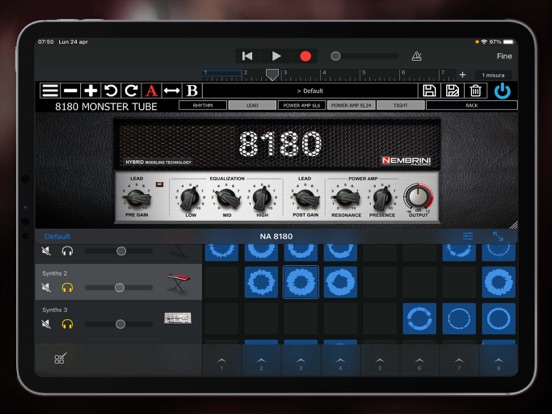The height and width of the screenshot is (414, 552).
Task: Toggle plugin power bypass button
Action: click(x=502, y=91)
